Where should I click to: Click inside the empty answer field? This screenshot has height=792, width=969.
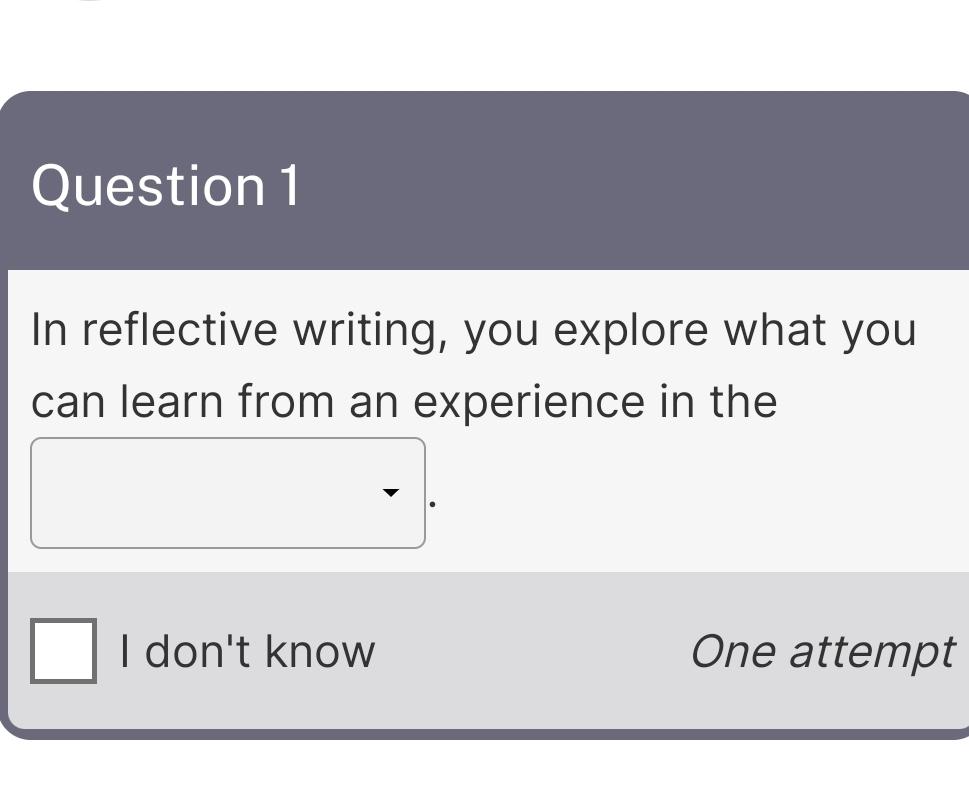[200, 493]
